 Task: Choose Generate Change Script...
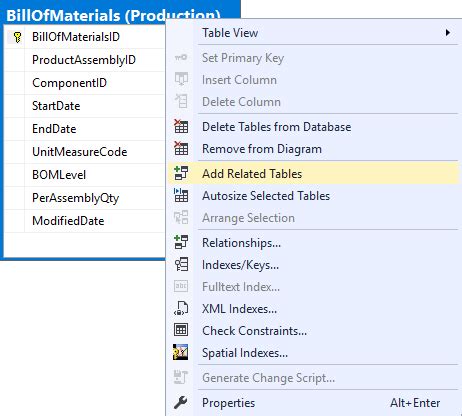(313, 378)
